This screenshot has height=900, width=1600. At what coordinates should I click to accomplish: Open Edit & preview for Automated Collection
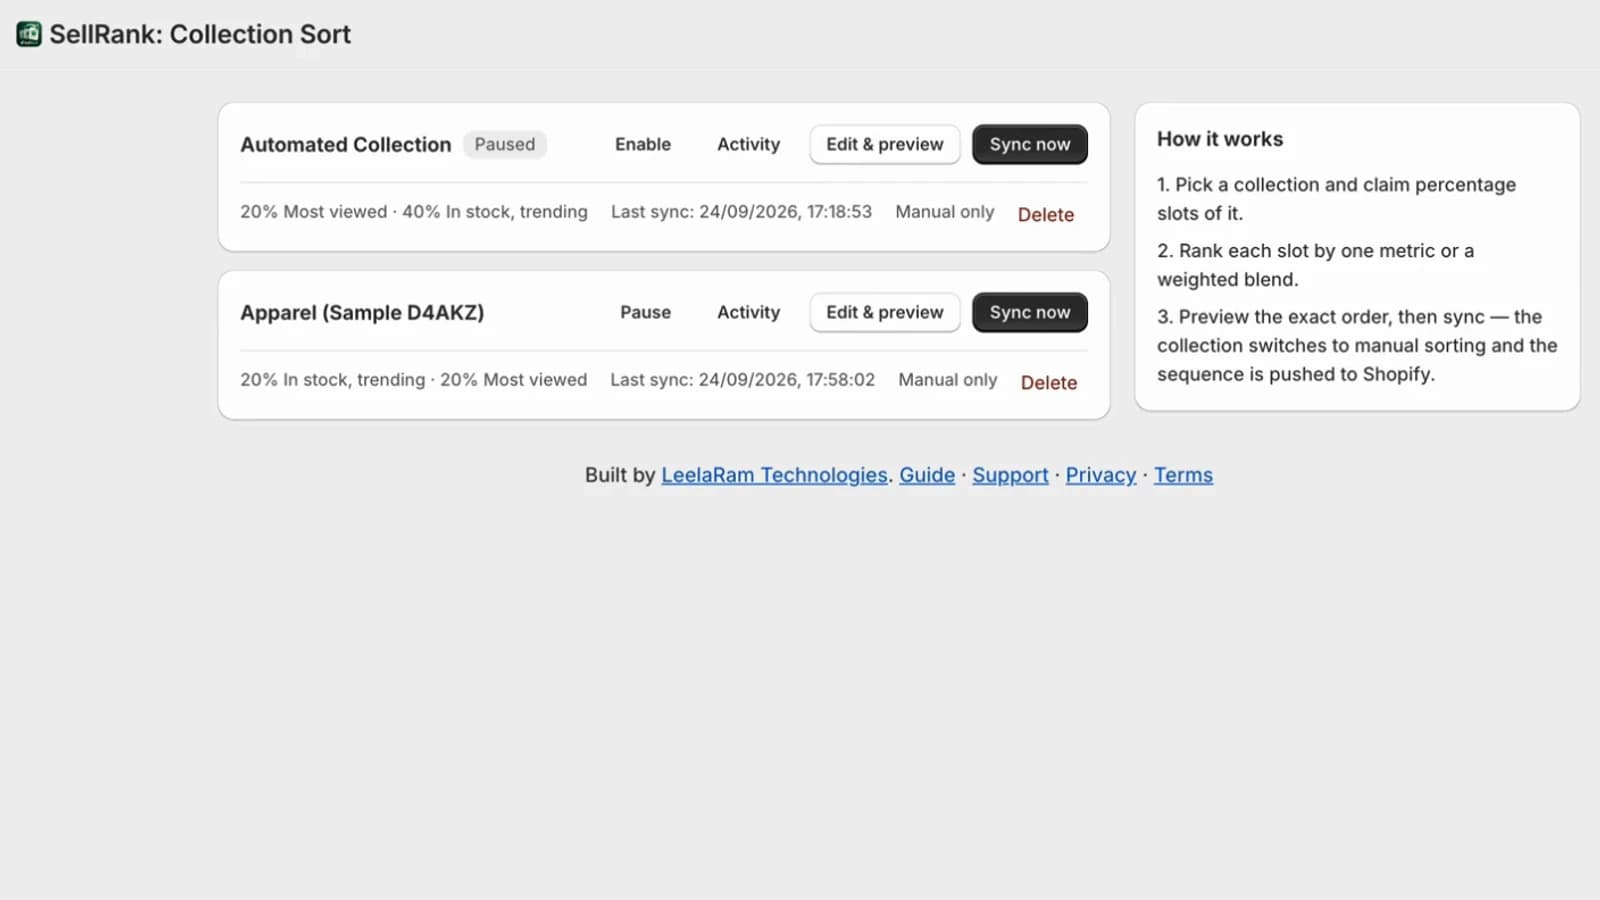tap(885, 144)
